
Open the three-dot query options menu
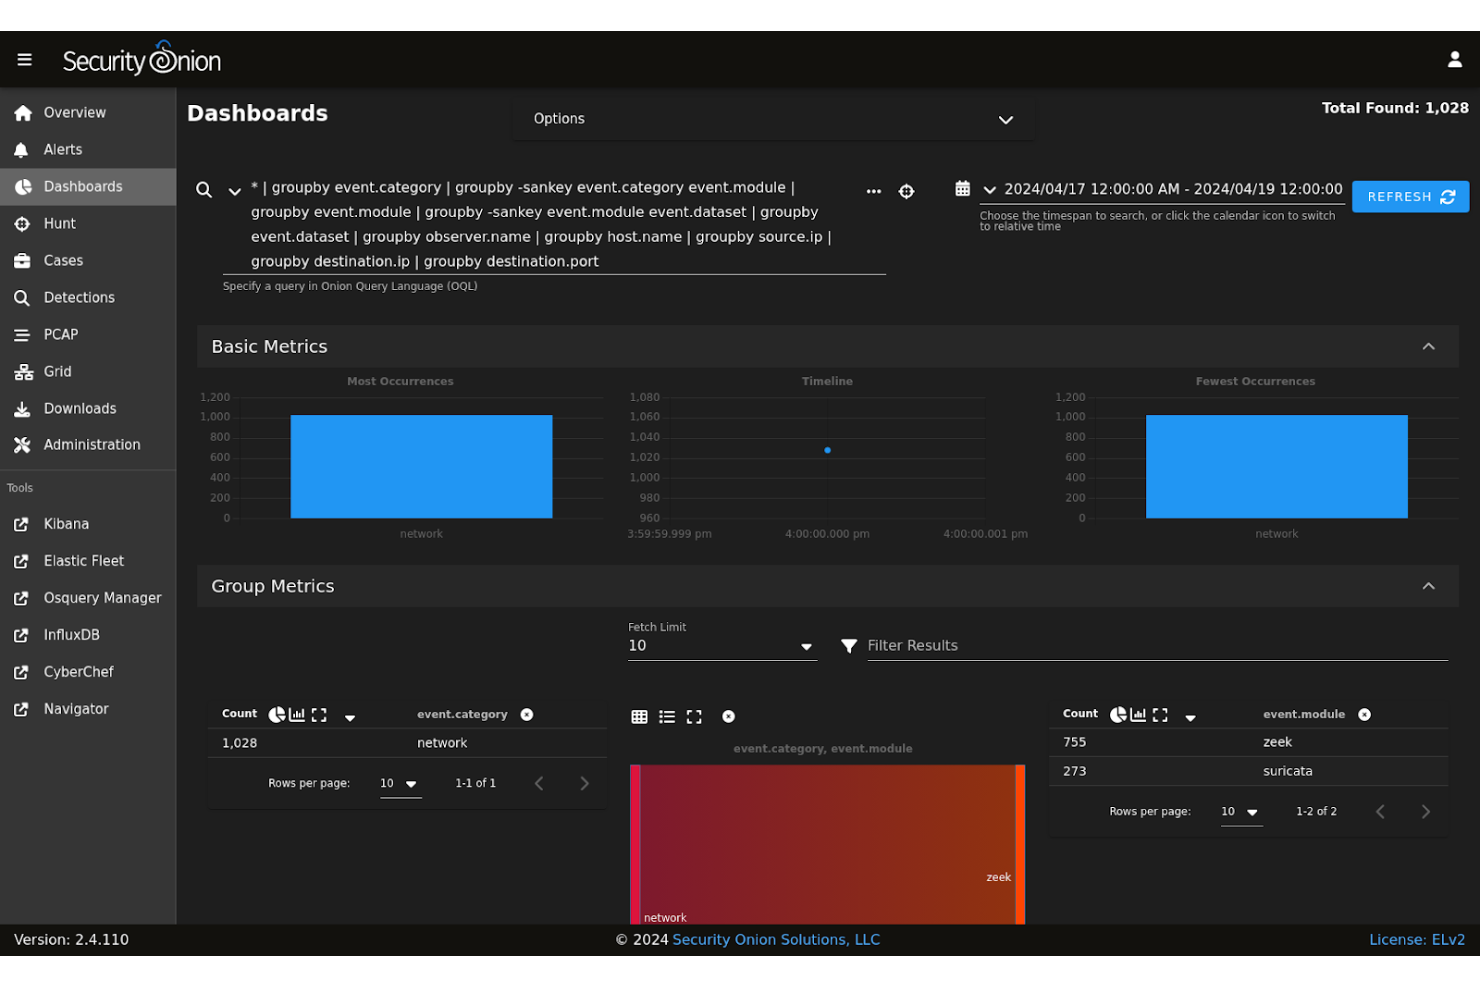coord(874,191)
